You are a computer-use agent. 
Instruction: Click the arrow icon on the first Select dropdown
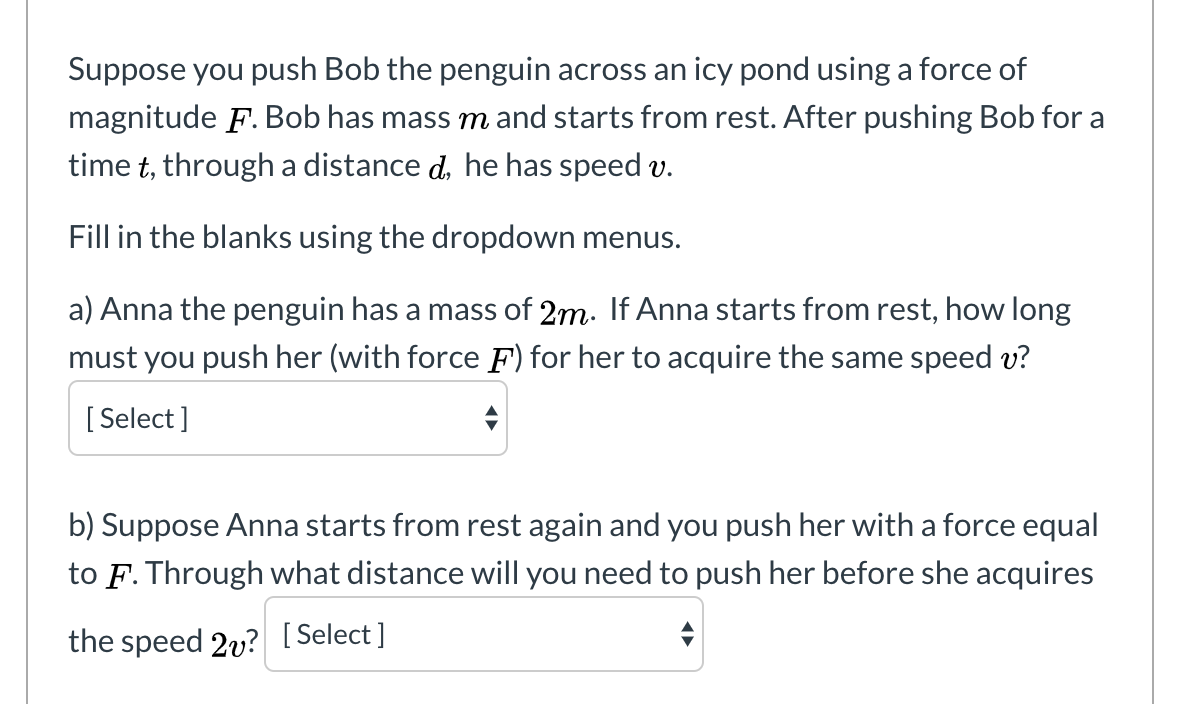[x=491, y=419]
